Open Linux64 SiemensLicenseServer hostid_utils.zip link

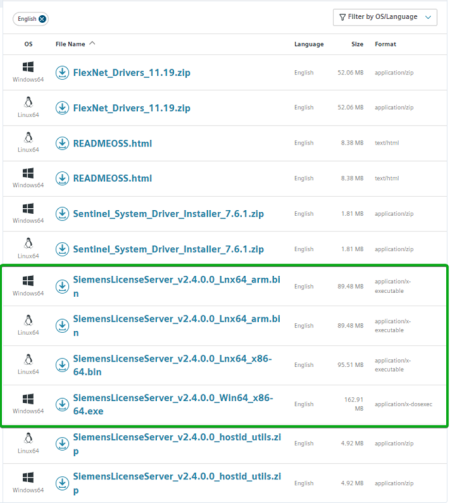177,444
